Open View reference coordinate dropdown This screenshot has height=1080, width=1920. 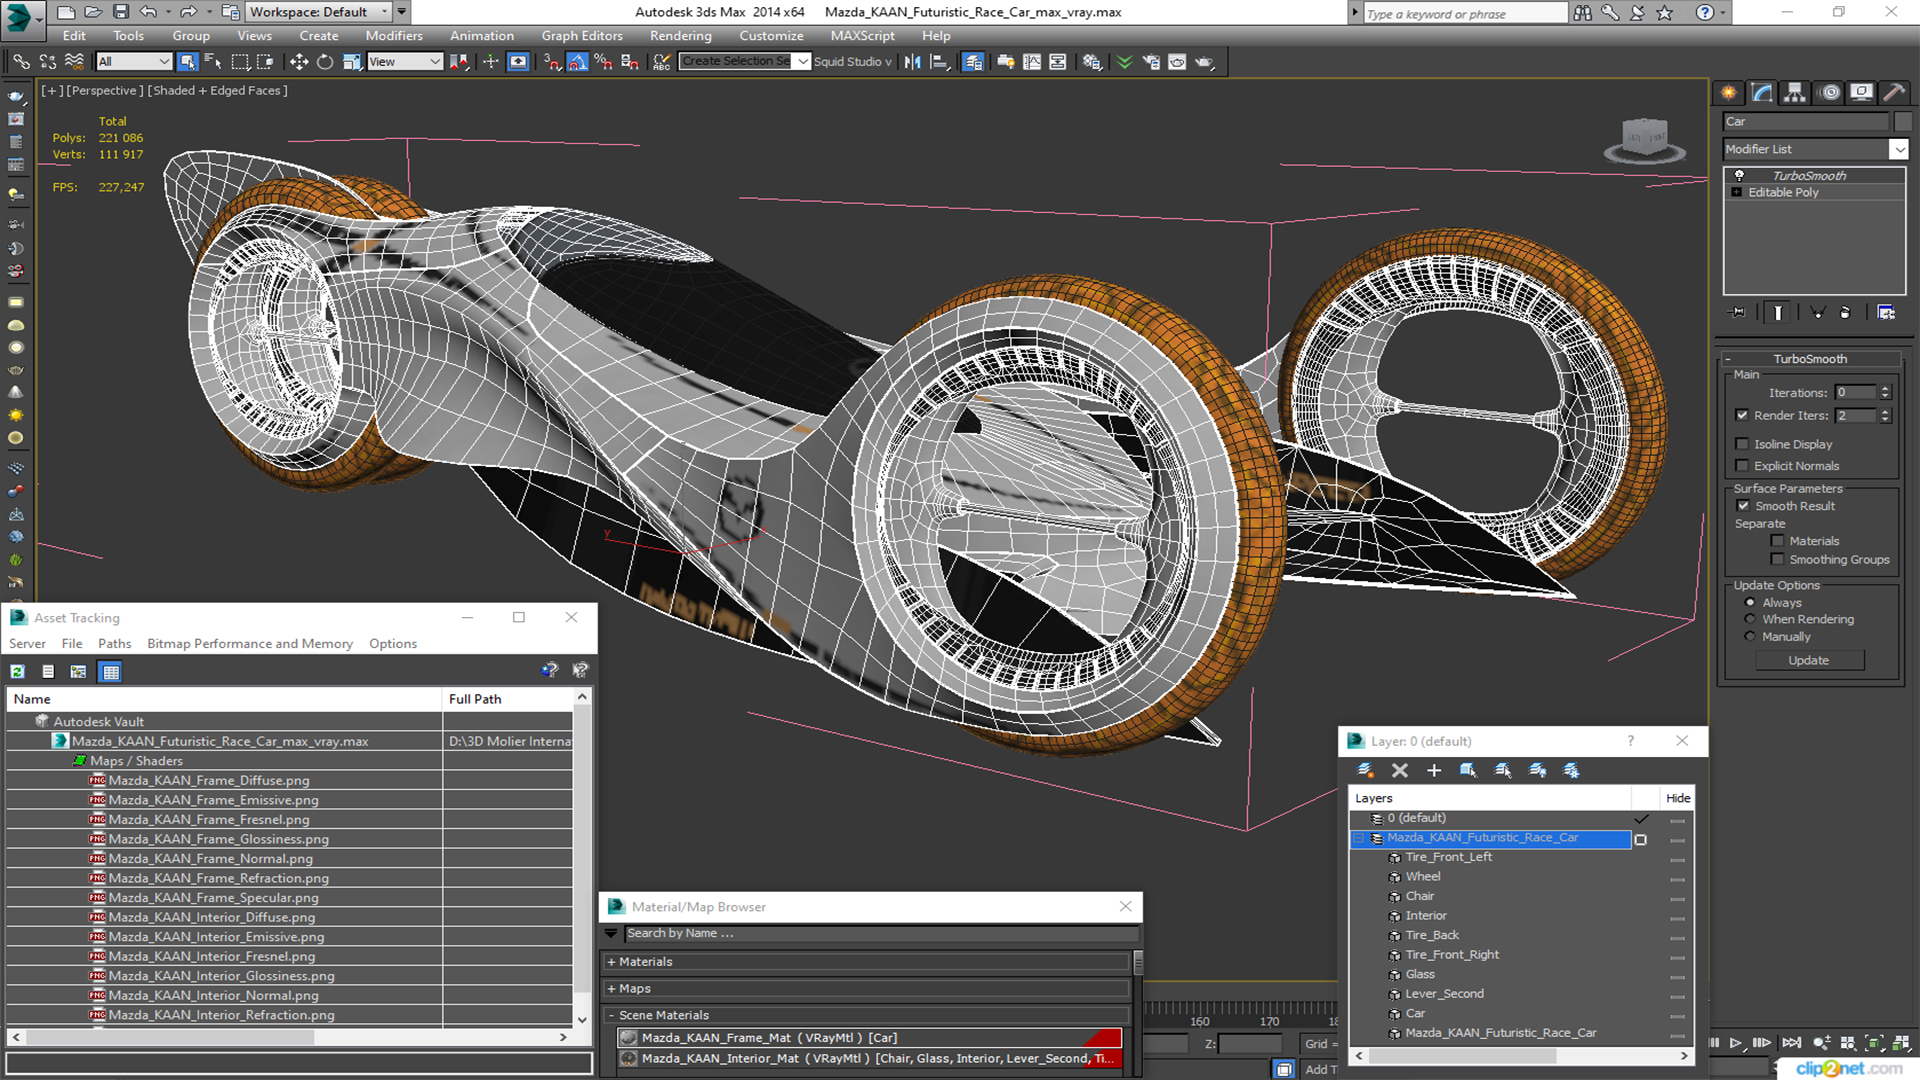coord(405,62)
